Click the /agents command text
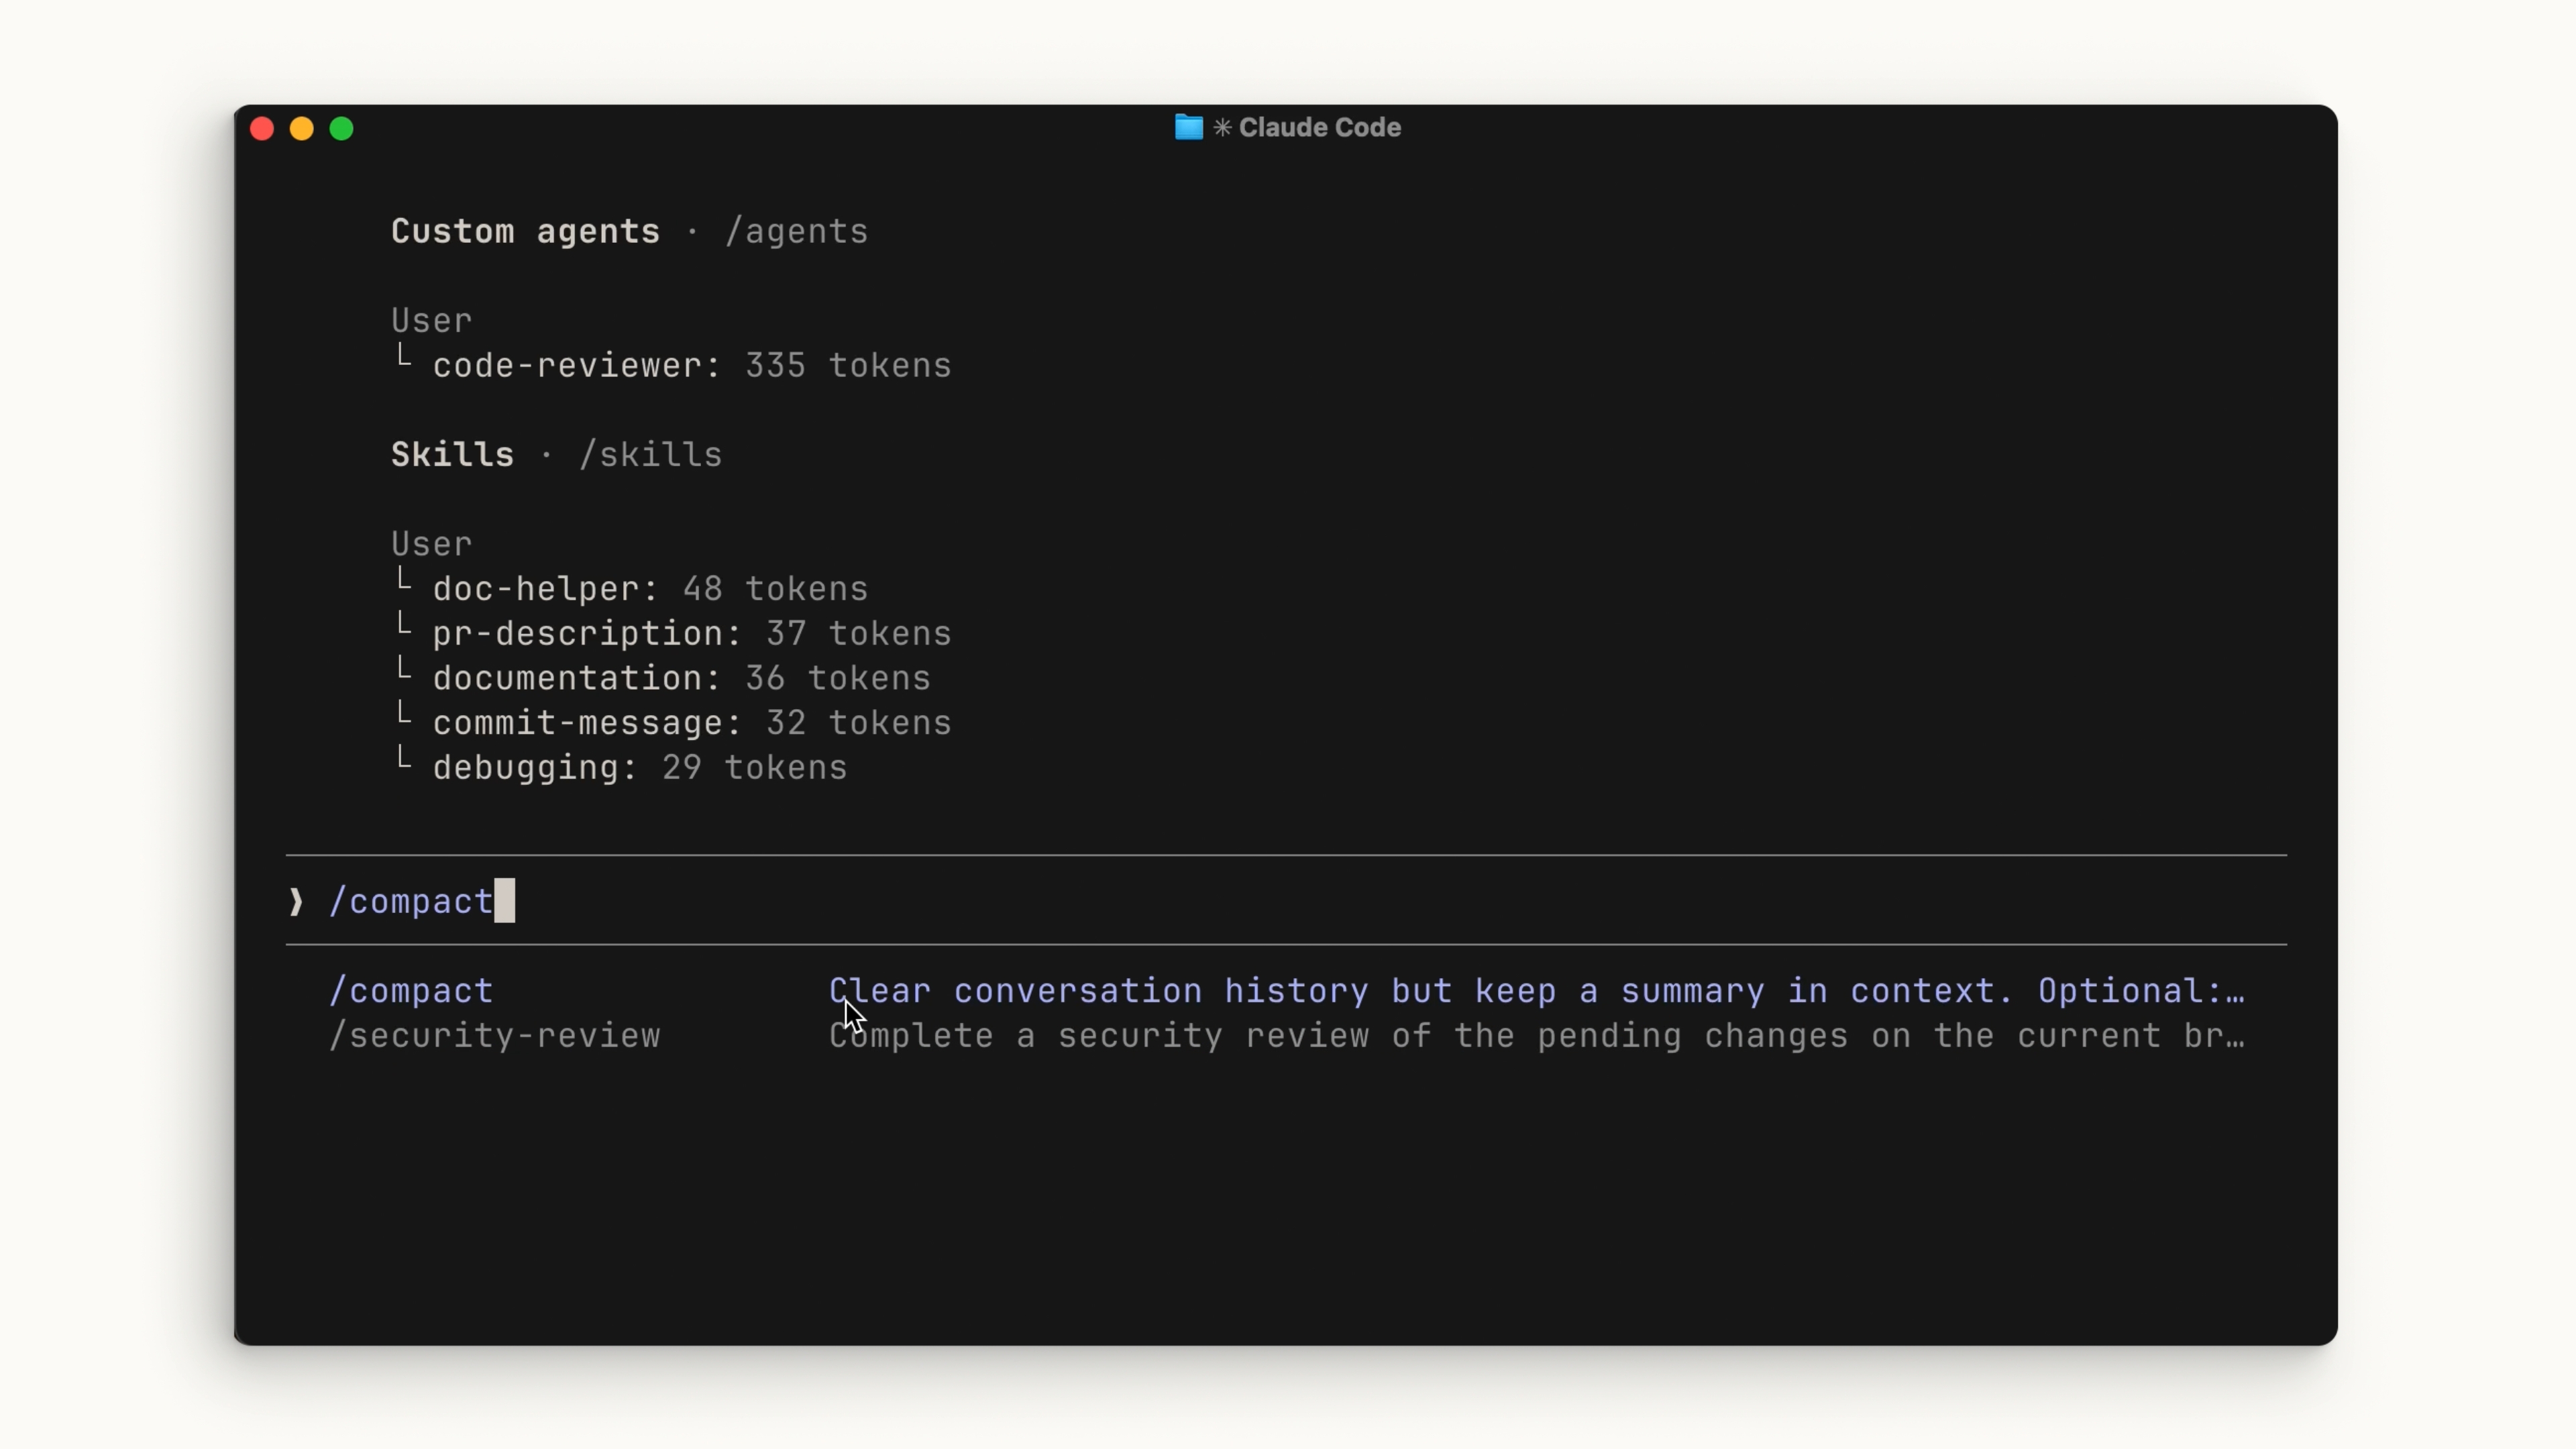Screen dimensions: 2576x1449 pos(796,232)
